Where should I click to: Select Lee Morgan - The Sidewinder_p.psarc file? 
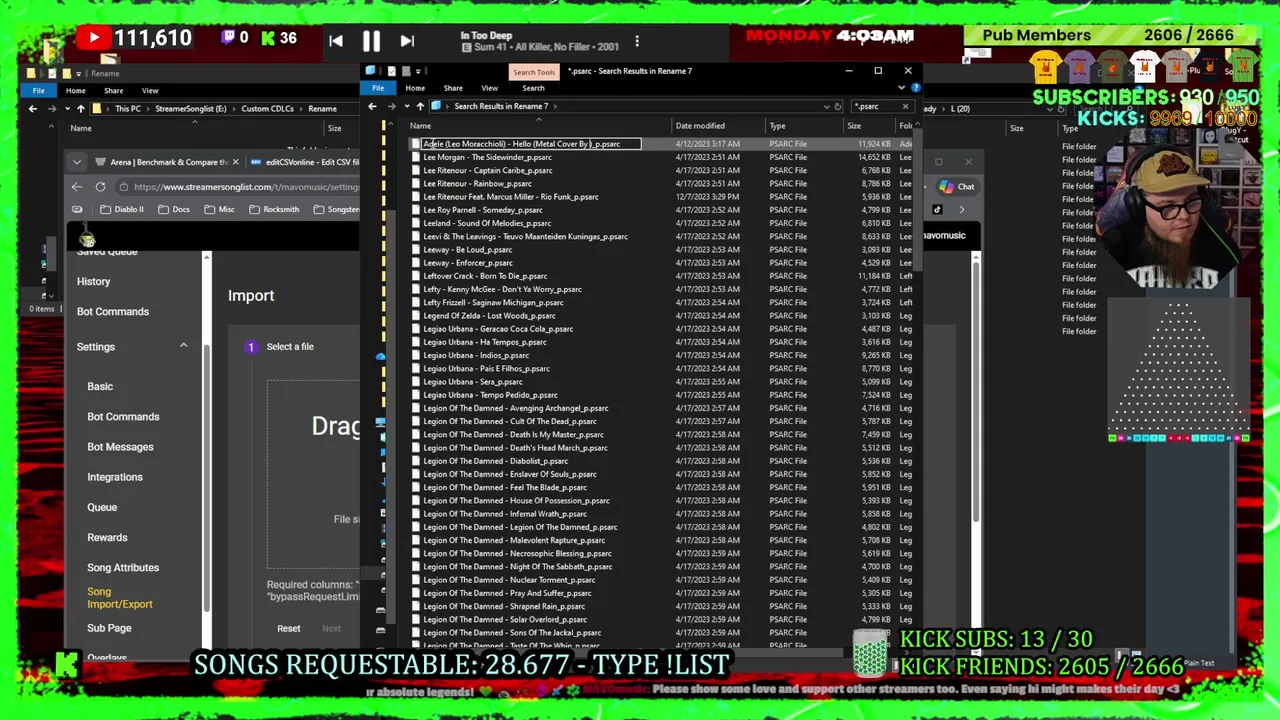(x=487, y=157)
